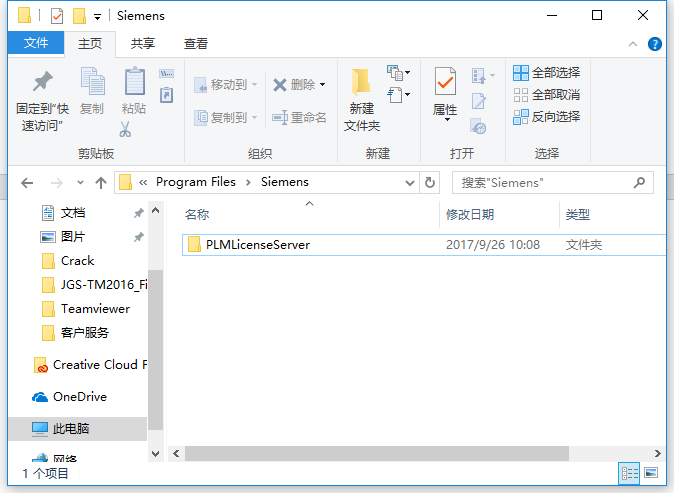Go up one folder level
Screen dimensions: 674x493
[x=101, y=183]
